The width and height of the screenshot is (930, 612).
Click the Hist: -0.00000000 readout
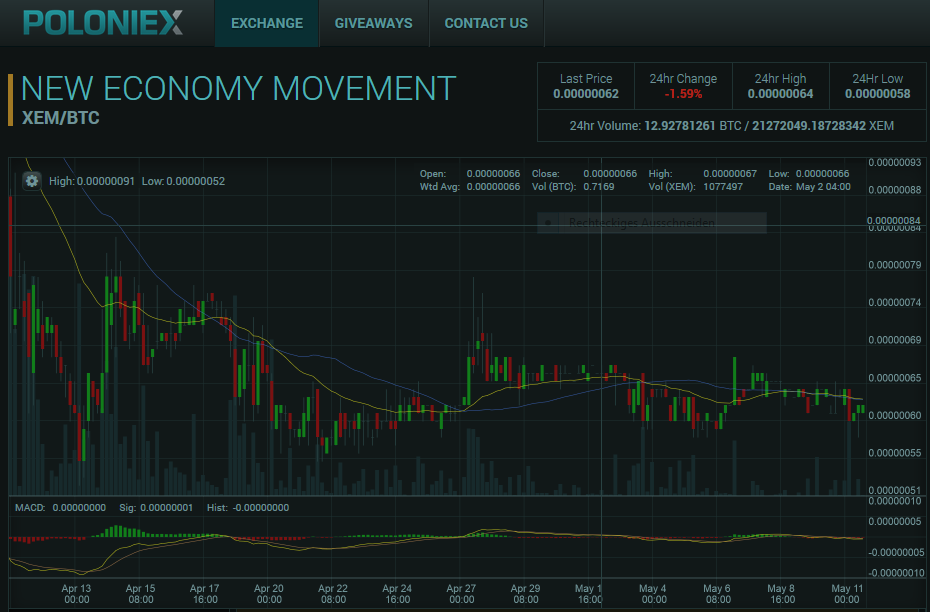point(248,508)
